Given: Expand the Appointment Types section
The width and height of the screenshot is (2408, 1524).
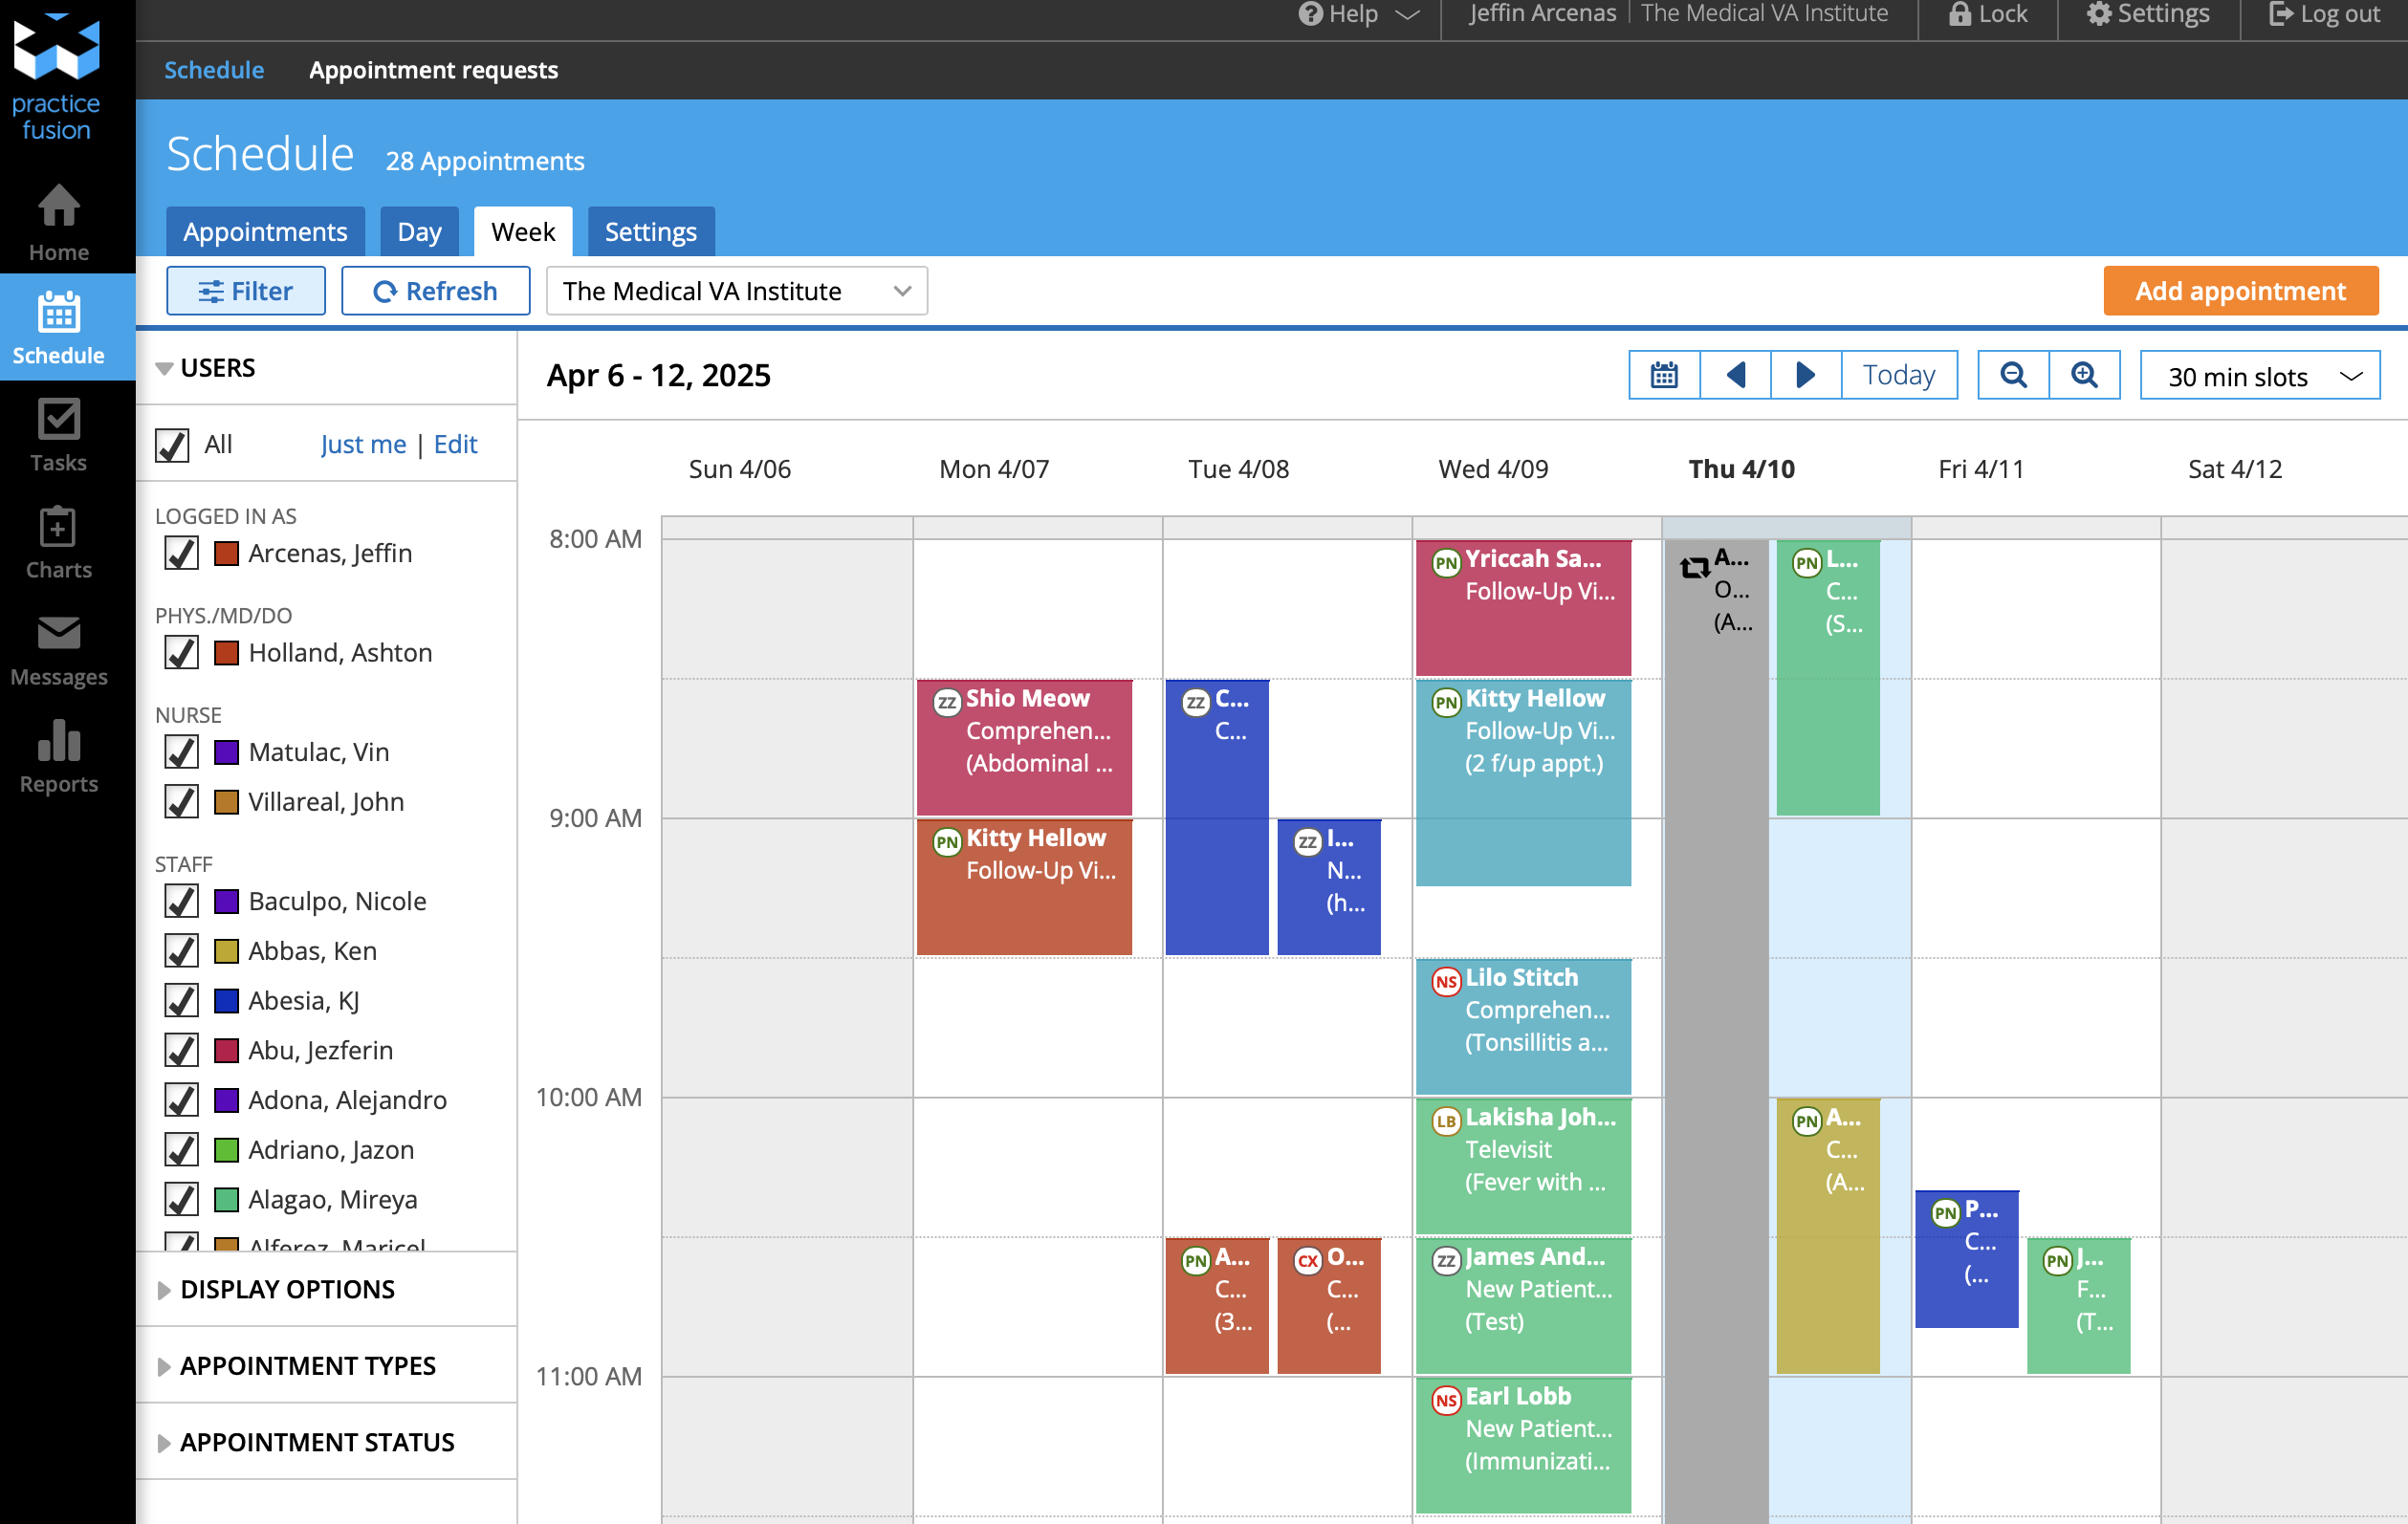Looking at the screenshot, I should (307, 1366).
